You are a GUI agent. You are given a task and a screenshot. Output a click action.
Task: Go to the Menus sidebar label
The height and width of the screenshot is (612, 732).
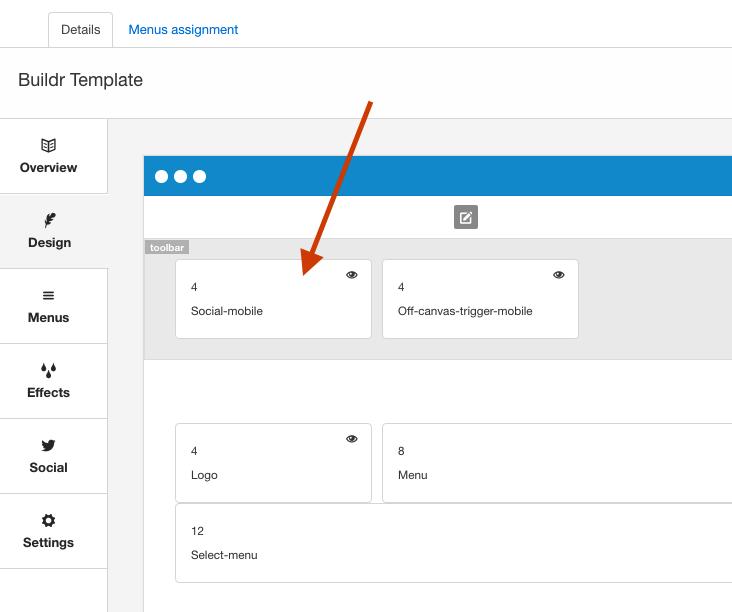click(49, 318)
